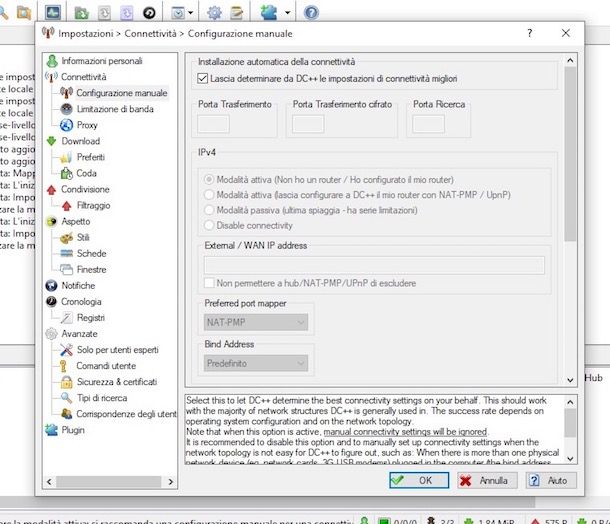Select Condivisione settings category

(x=85, y=189)
